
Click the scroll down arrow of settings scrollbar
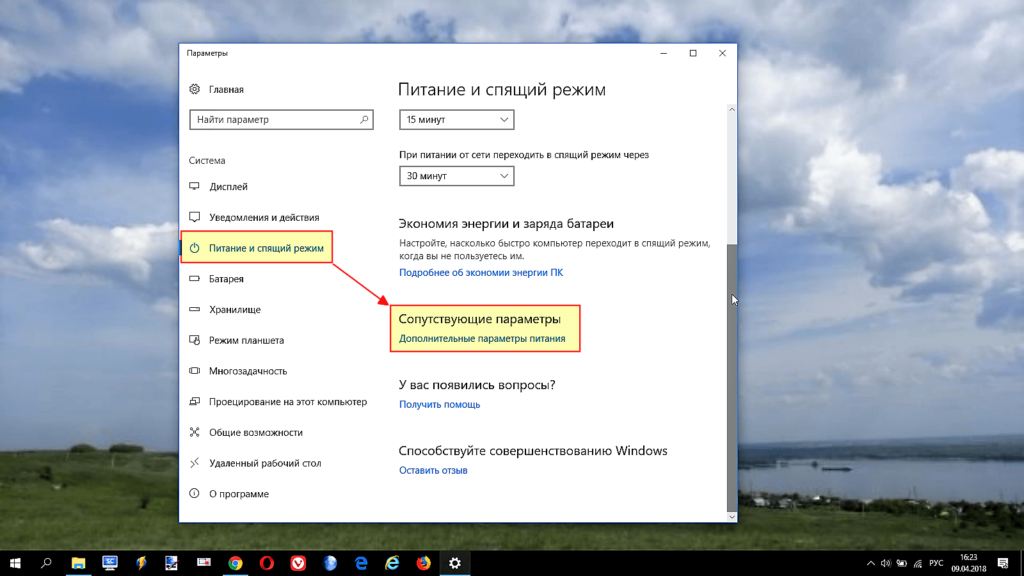click(731, 516)
